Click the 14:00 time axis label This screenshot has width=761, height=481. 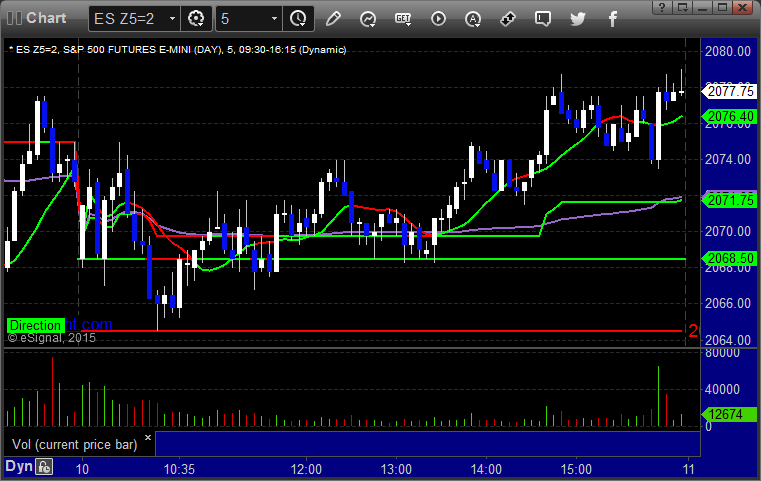click(486, 469)
